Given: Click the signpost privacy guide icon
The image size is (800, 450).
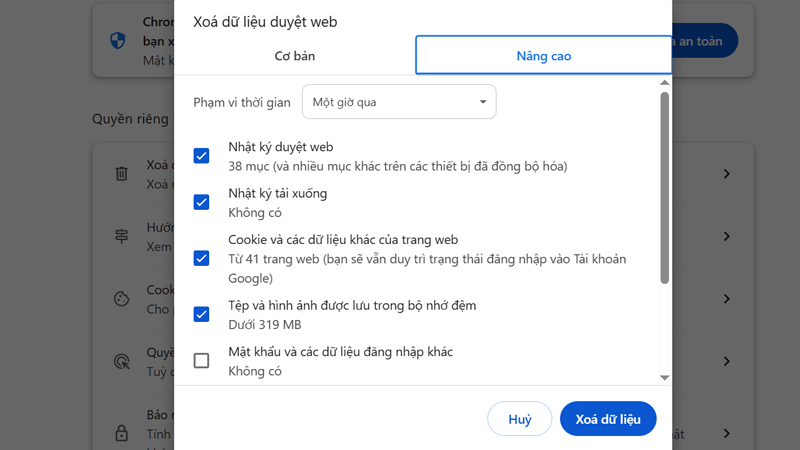Looking at the screenshot, I should 122,237.
